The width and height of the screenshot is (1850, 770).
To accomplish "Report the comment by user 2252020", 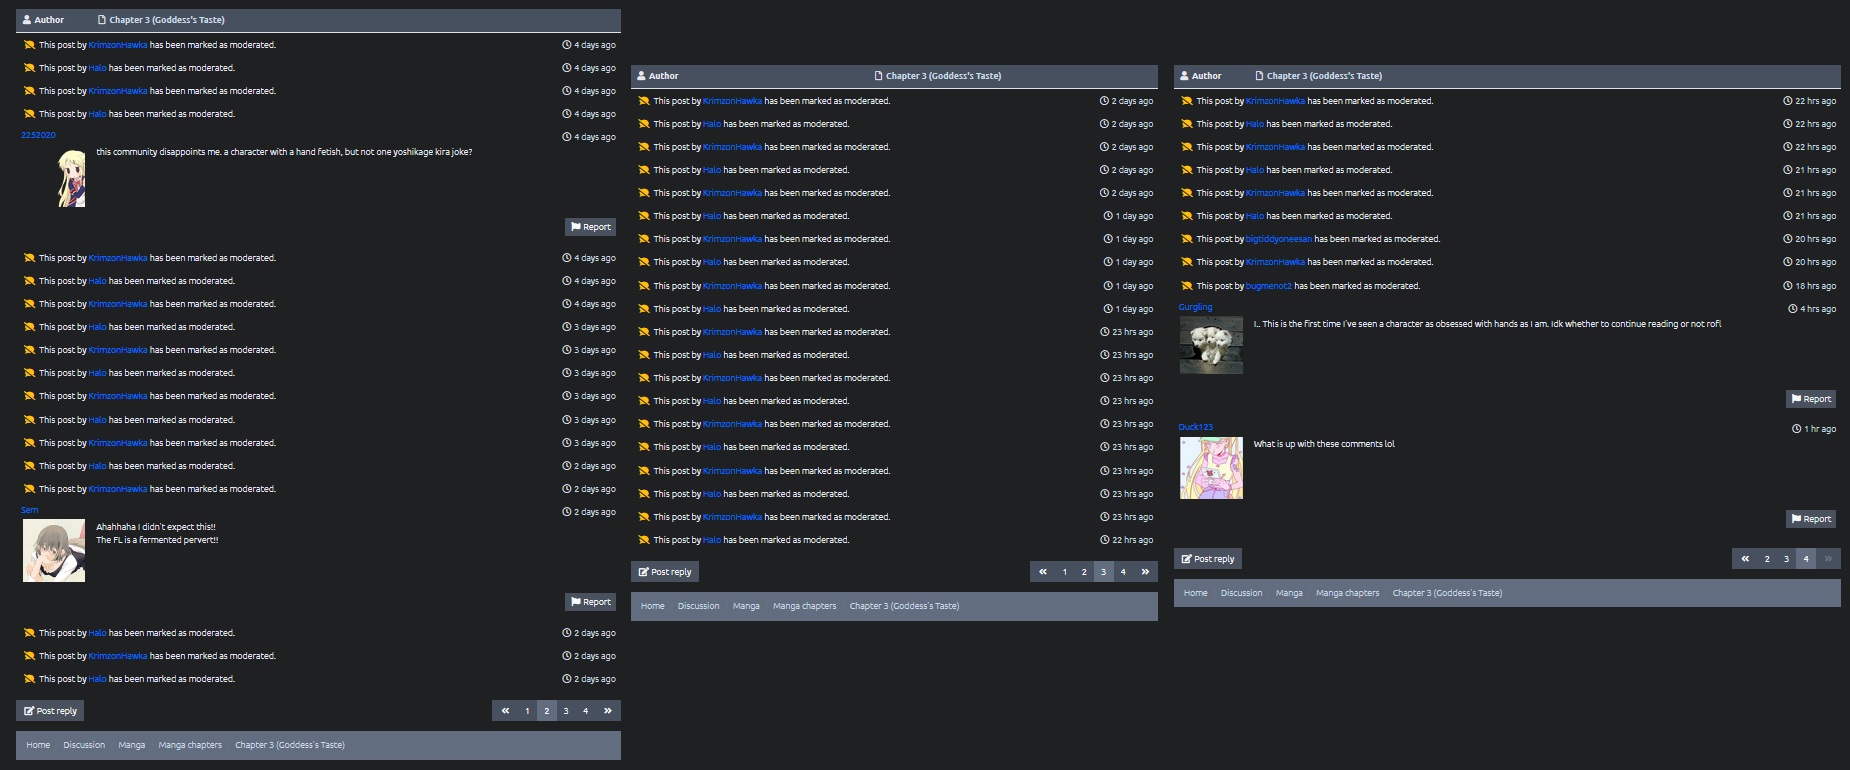I will tap(590, 227).
